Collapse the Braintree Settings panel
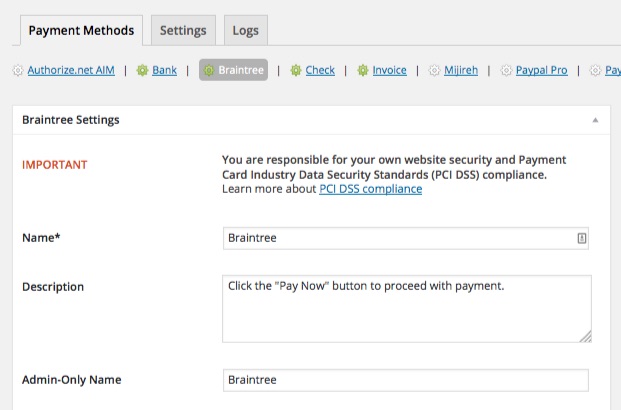 pyautogui.click(x=595, y=120)
